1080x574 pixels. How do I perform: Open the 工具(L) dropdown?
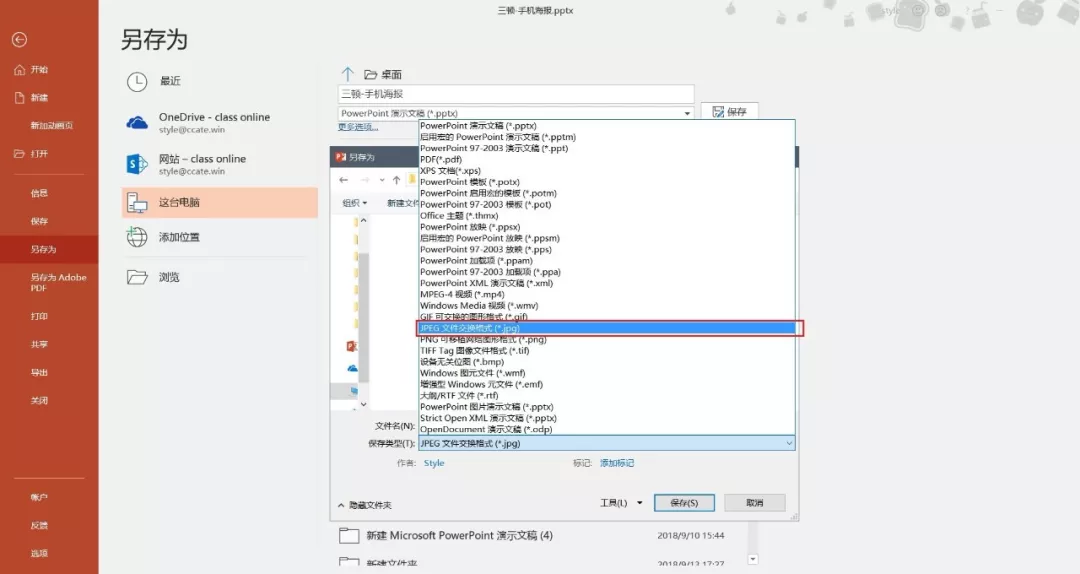pos(621,503)
